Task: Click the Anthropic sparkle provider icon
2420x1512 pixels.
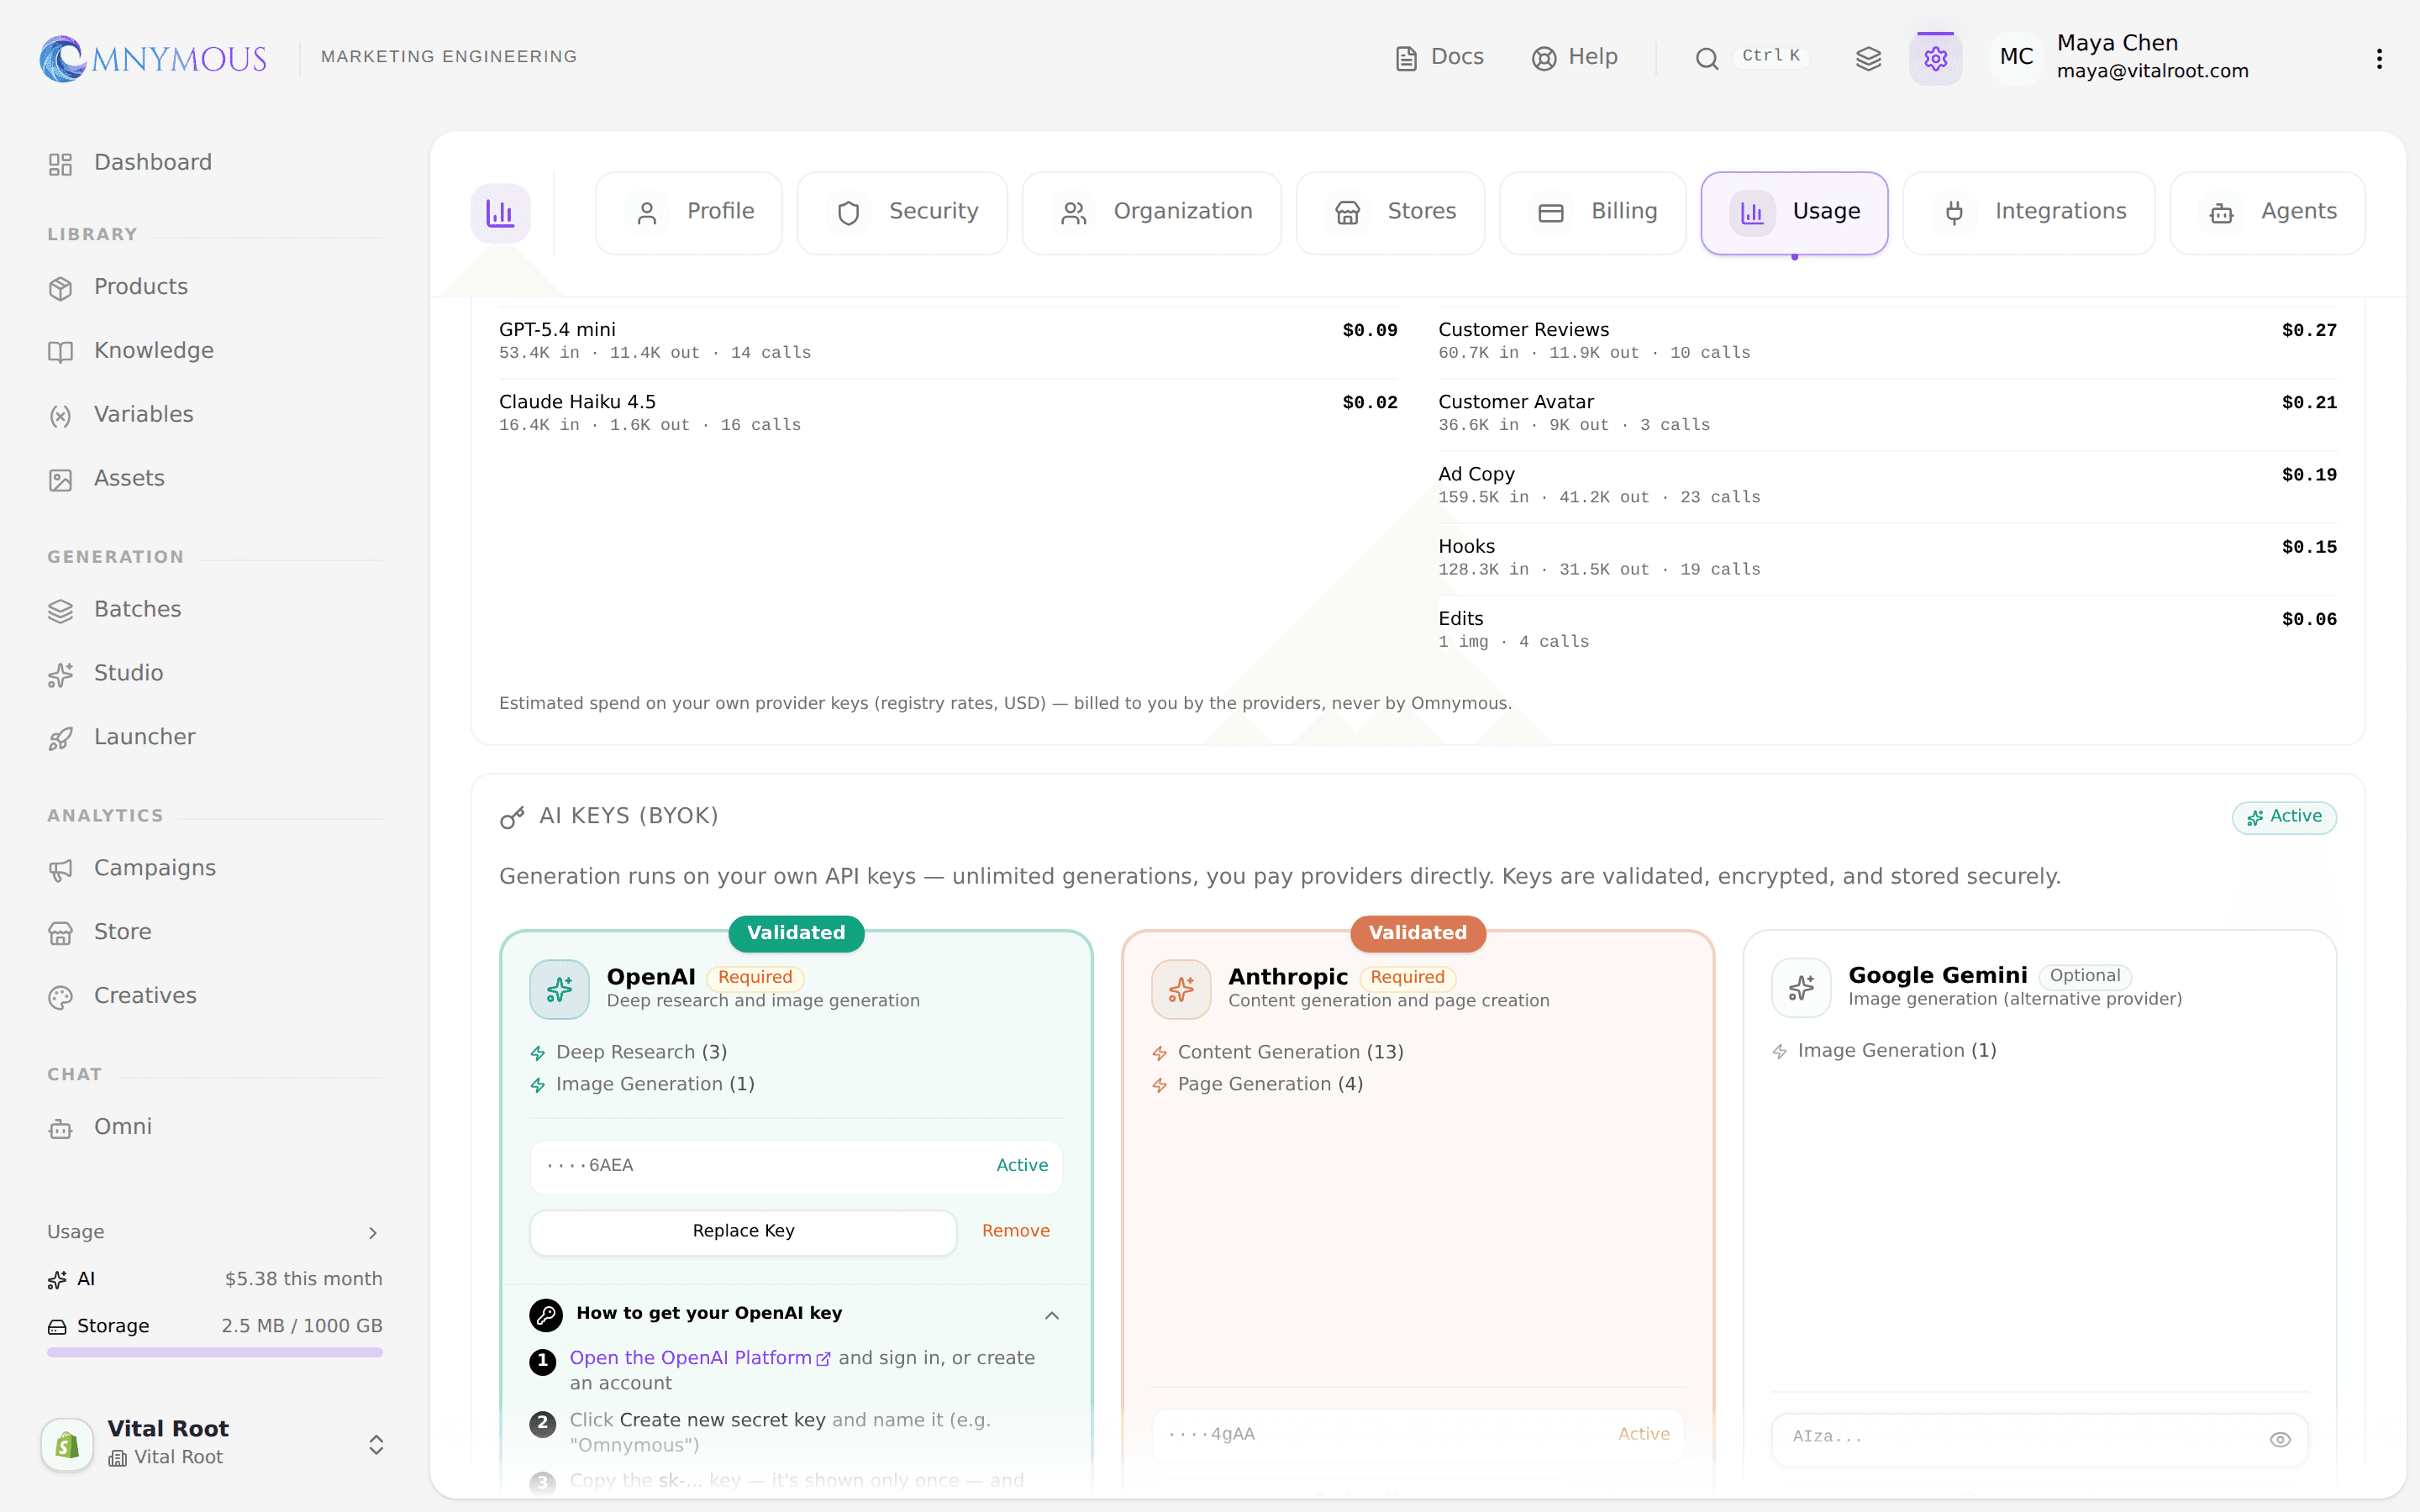Action: pos(1181,989)
